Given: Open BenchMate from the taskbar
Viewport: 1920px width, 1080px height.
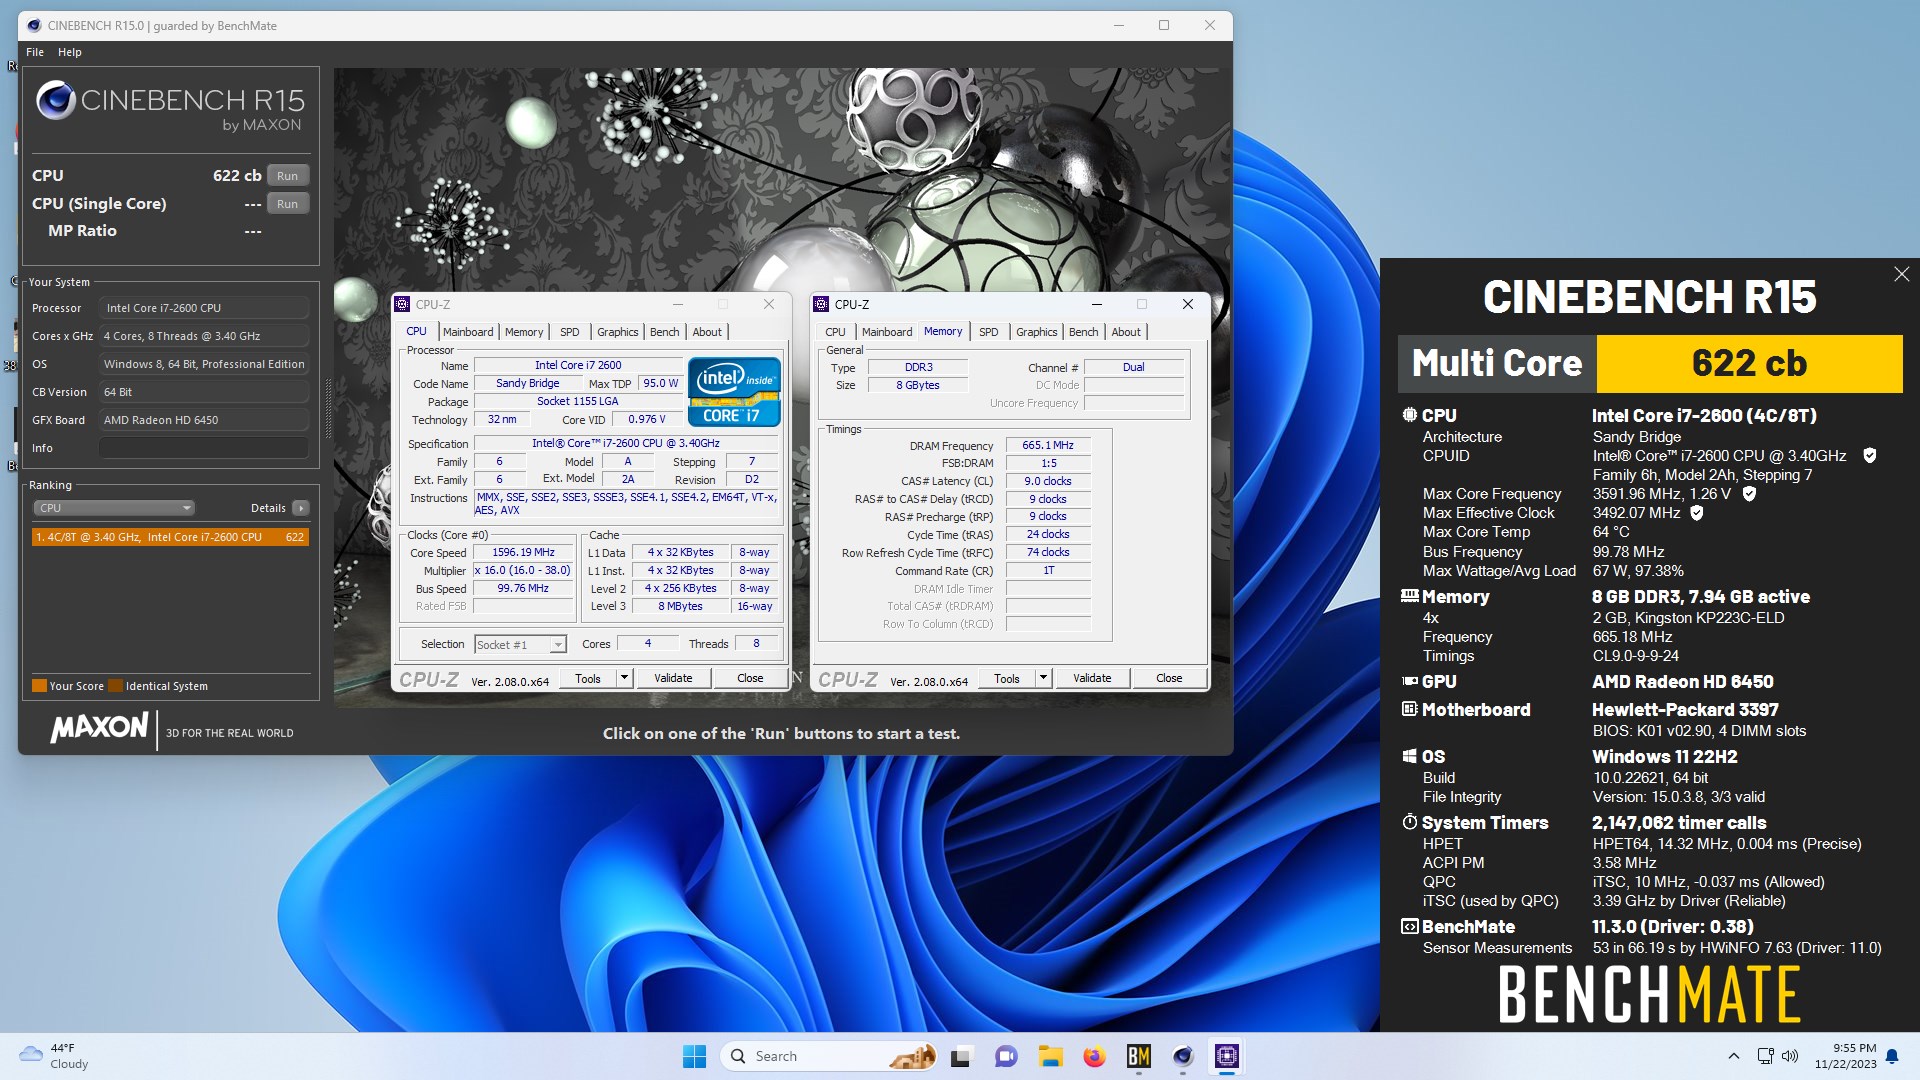Looking at the screenshot, I should pos(1138,1056).
